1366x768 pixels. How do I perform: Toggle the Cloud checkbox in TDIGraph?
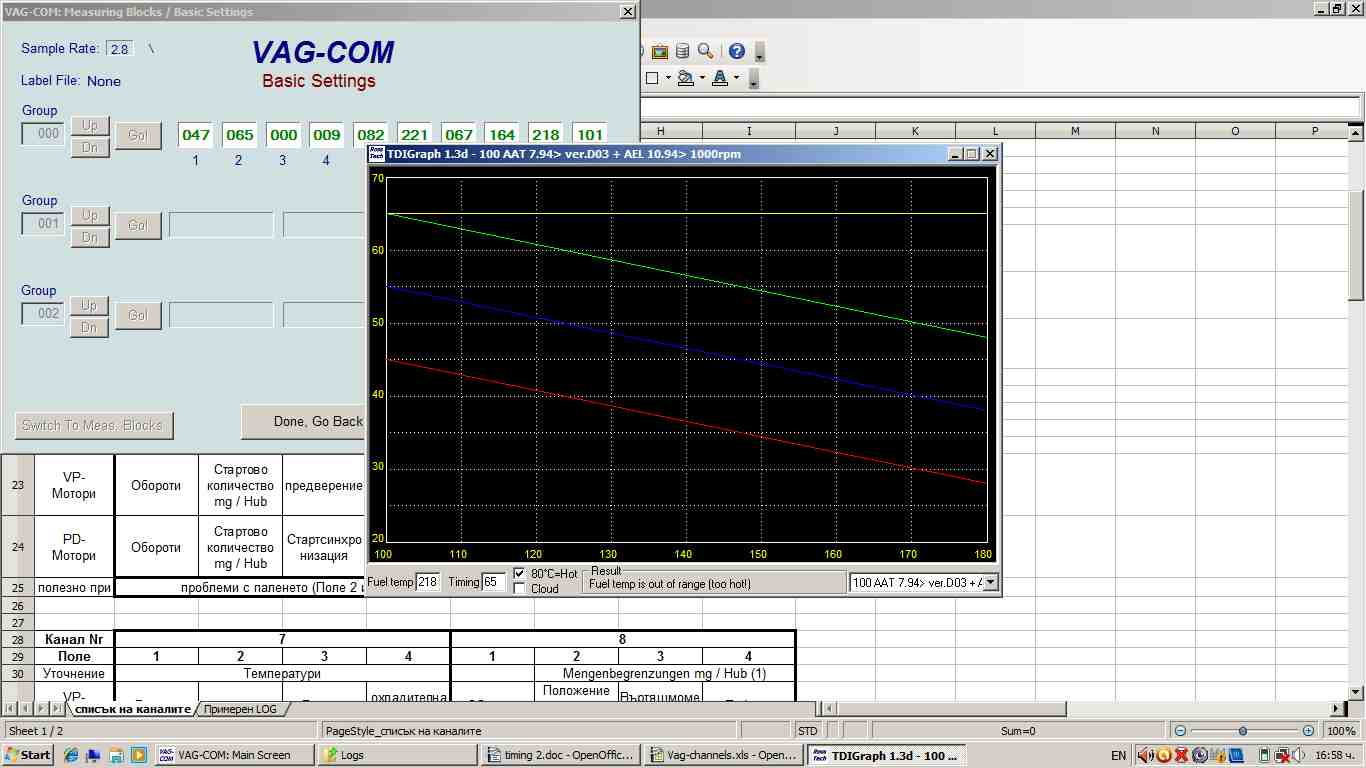519,588
